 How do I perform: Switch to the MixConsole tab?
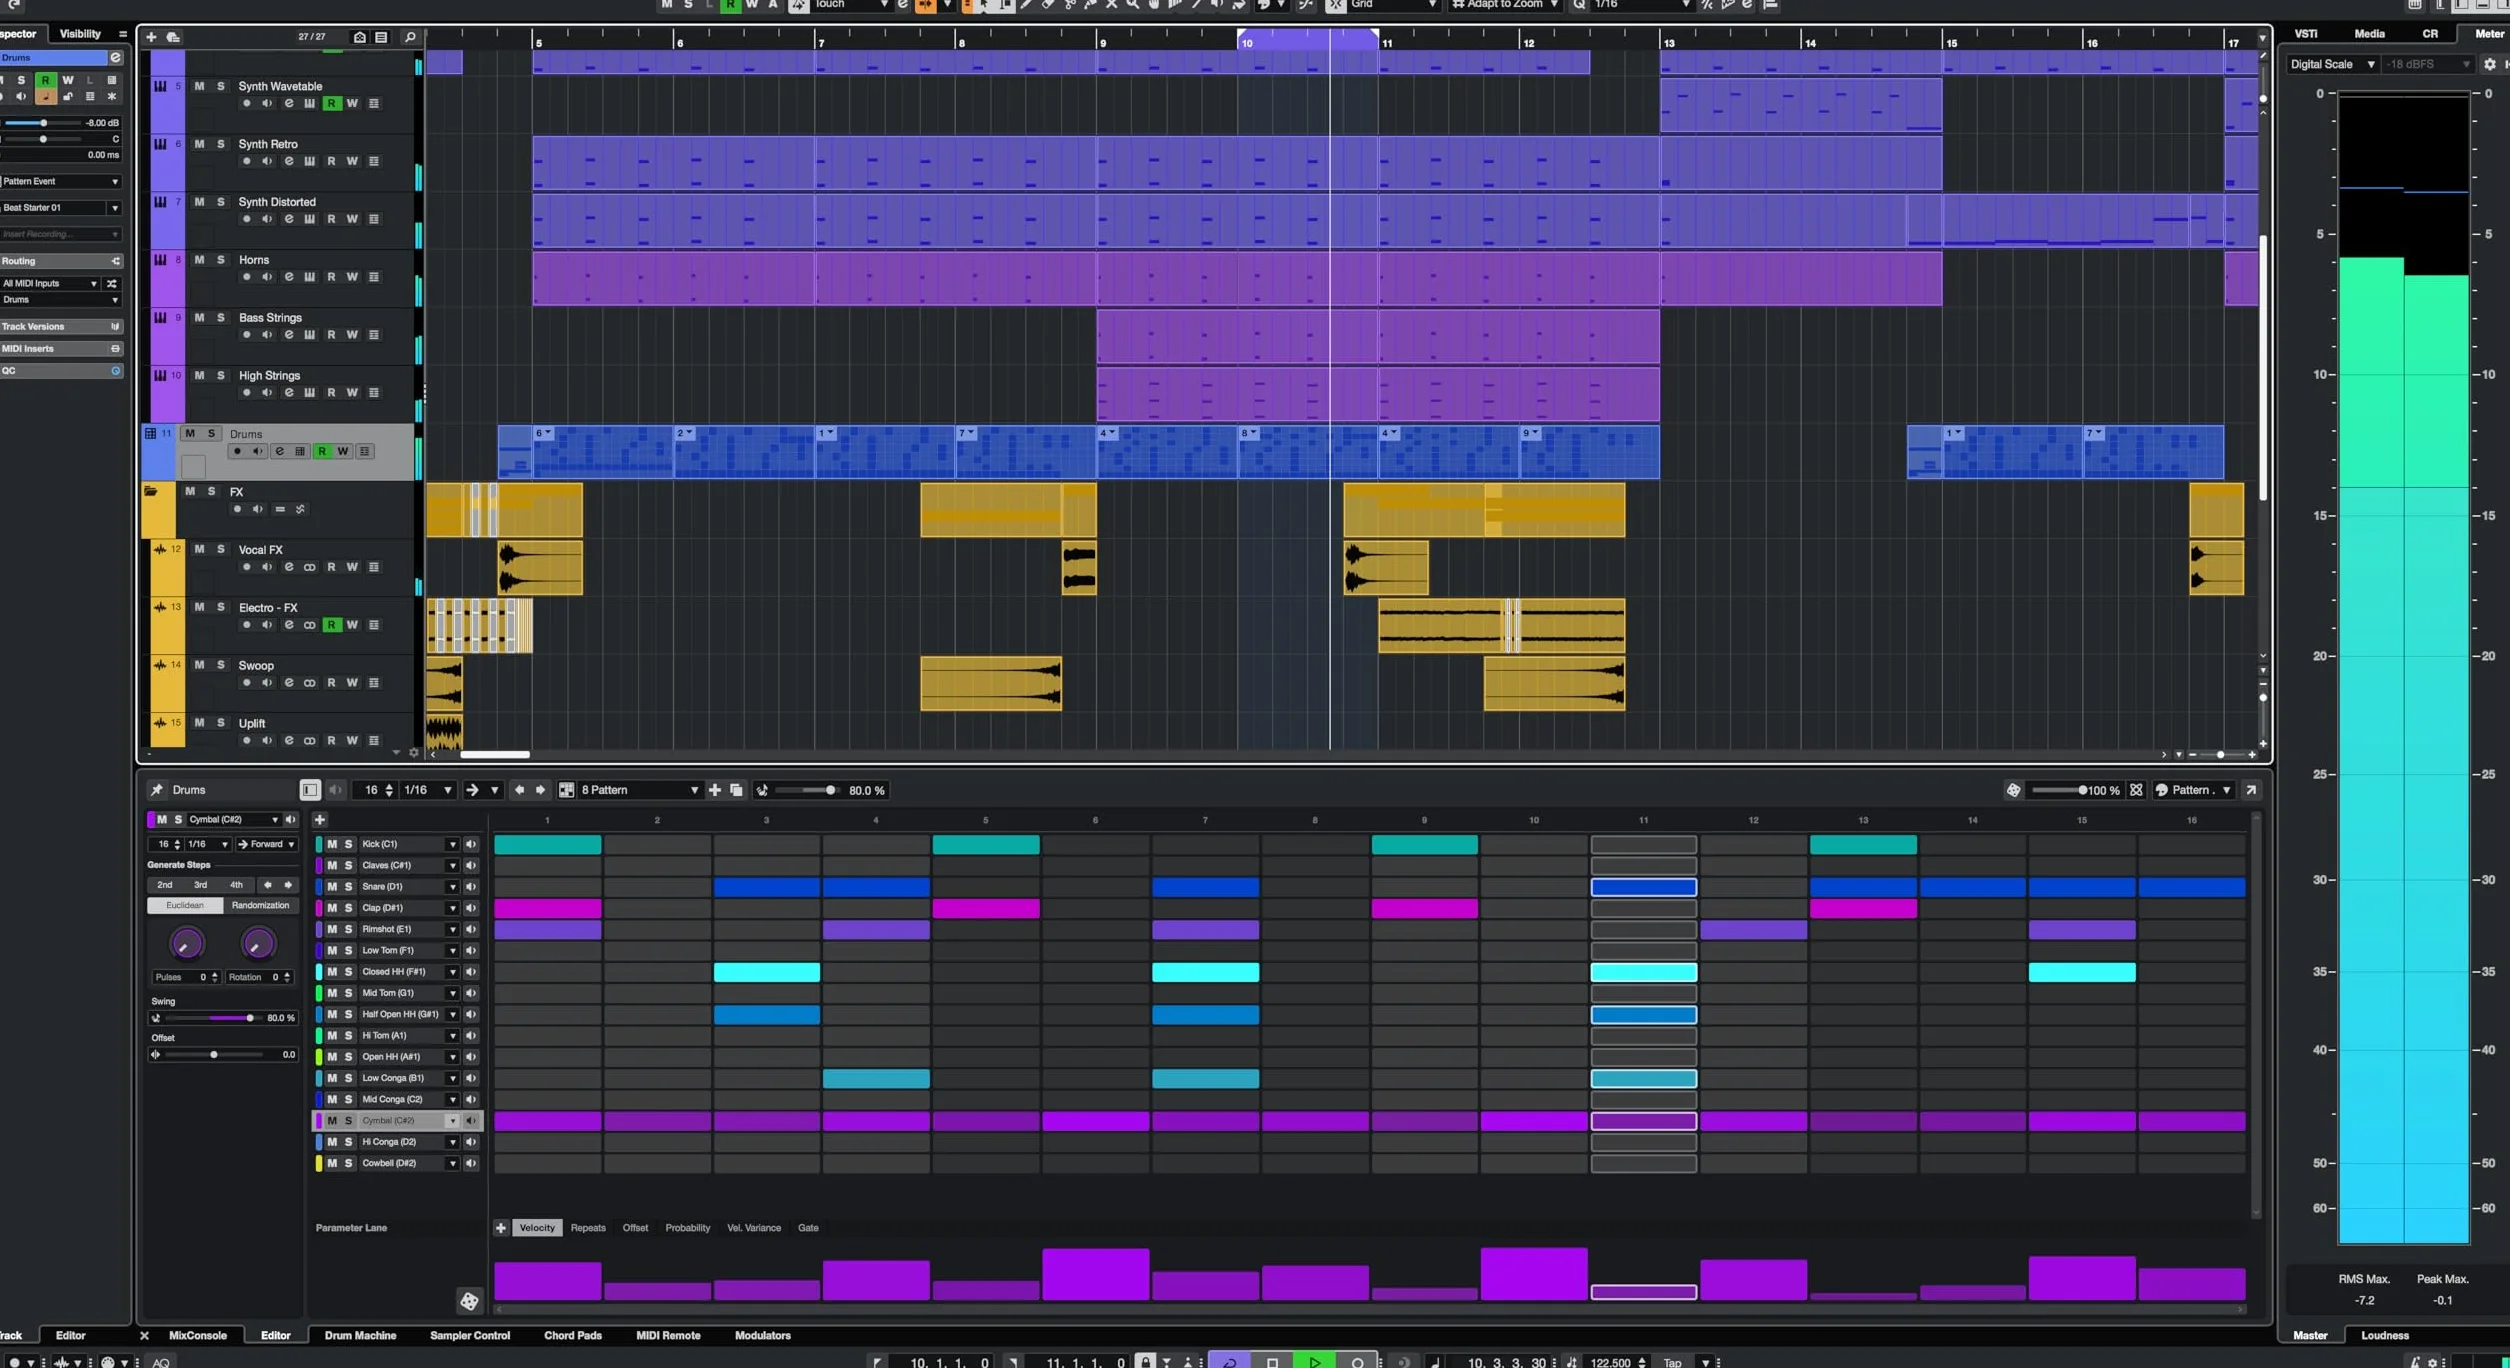[x=198, y=1336]
